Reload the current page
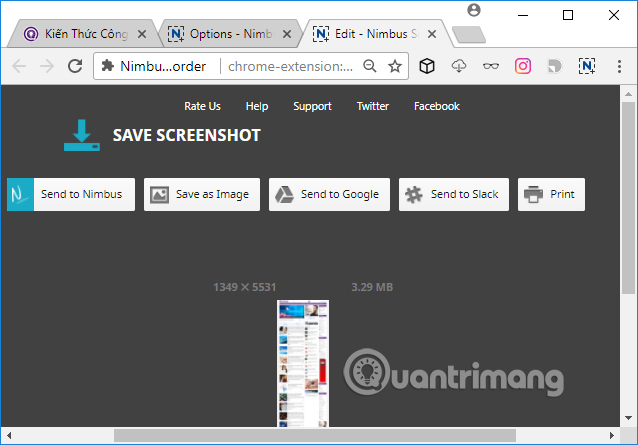 (x=75, y=66)
